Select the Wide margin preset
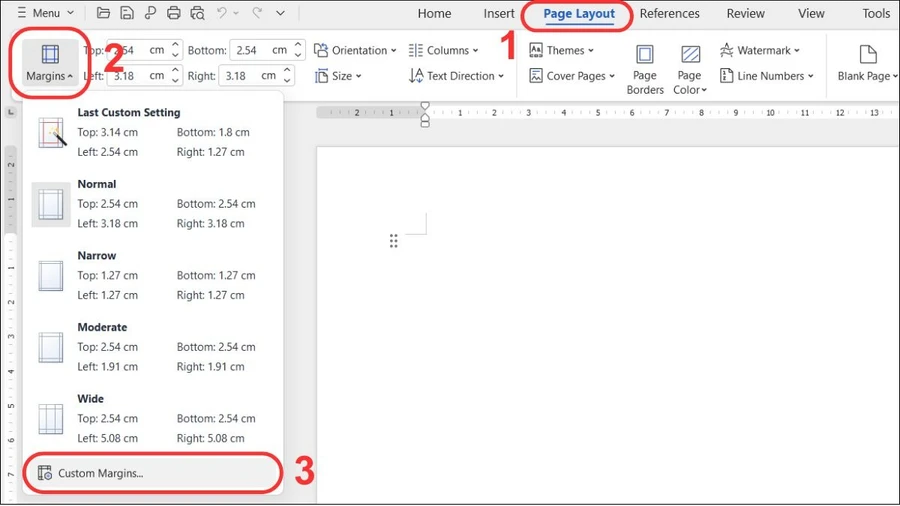This screenshot has height=506, width=900. 153,419
